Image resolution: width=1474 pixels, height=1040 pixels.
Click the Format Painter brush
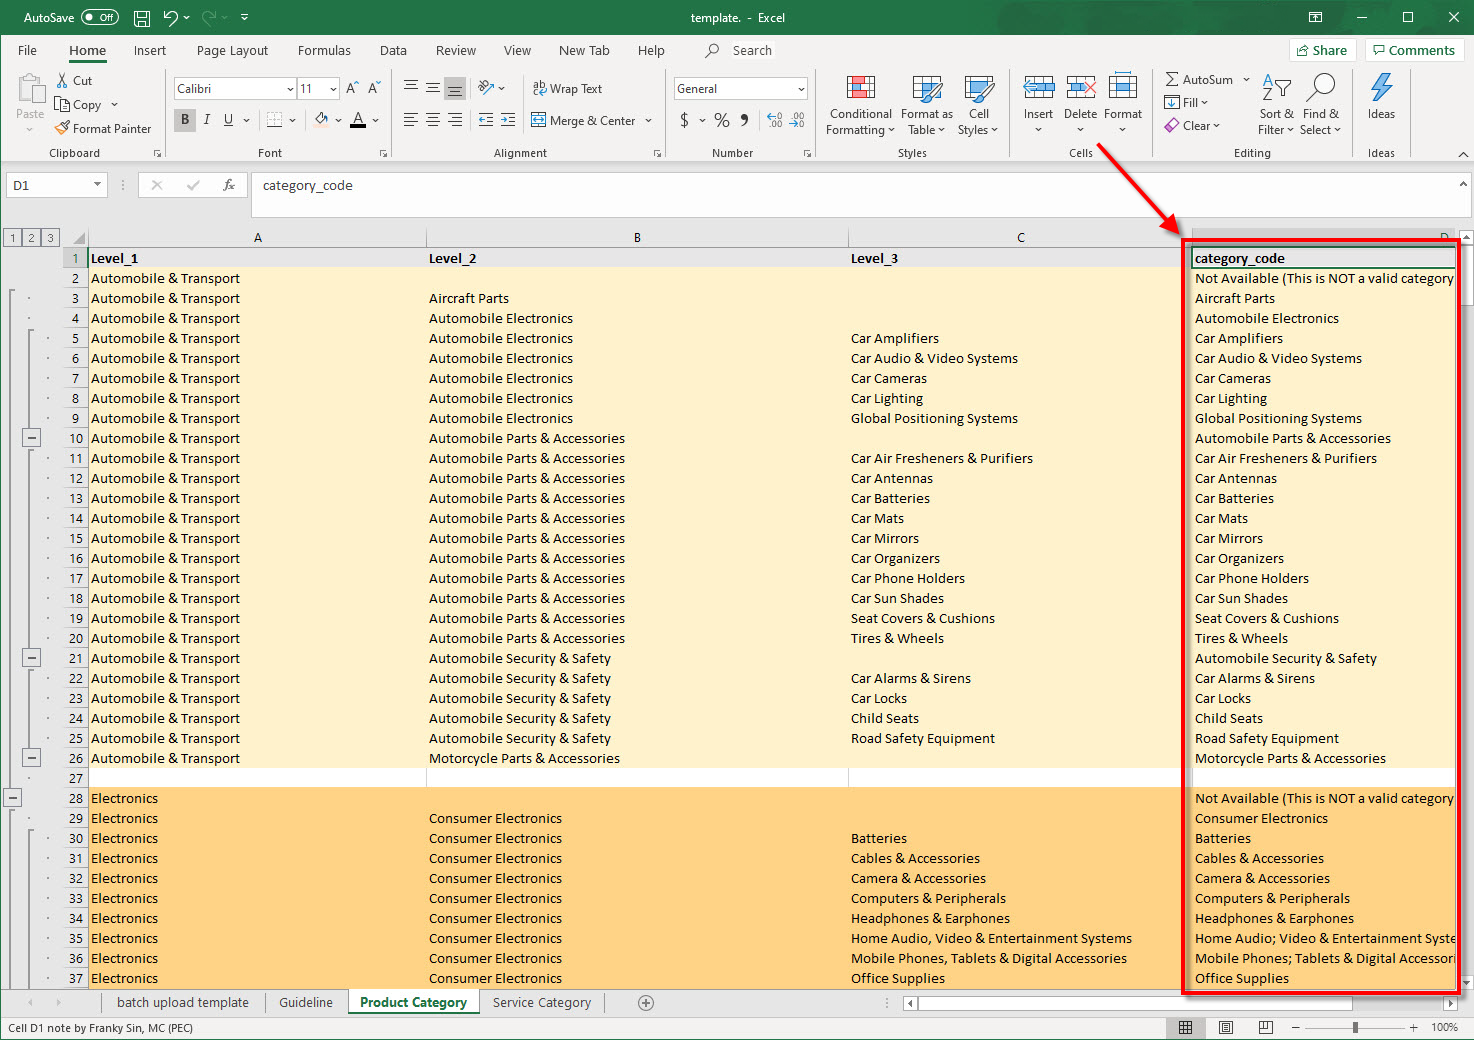[63, 128]
